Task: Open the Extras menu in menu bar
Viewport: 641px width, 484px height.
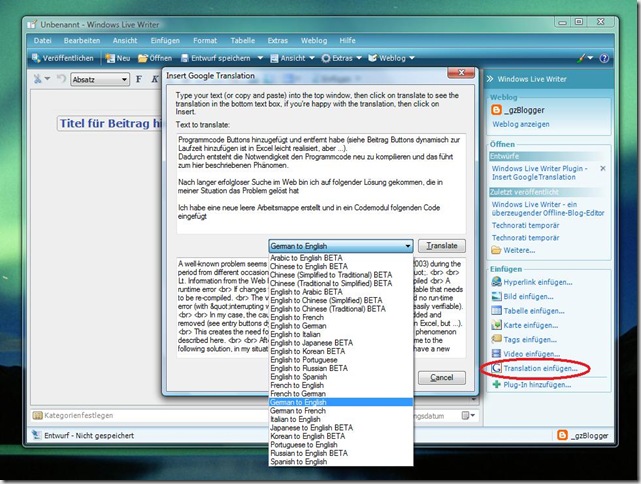Action: point(278,40)
